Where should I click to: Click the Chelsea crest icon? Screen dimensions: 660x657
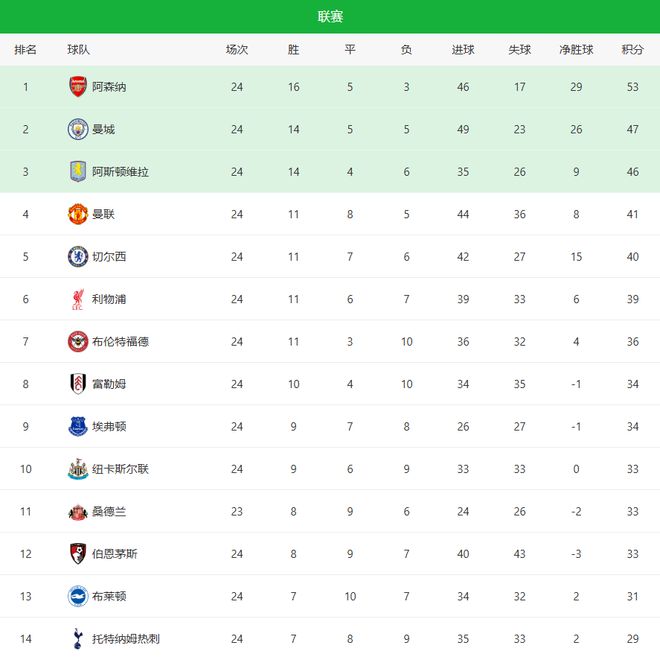77,257
